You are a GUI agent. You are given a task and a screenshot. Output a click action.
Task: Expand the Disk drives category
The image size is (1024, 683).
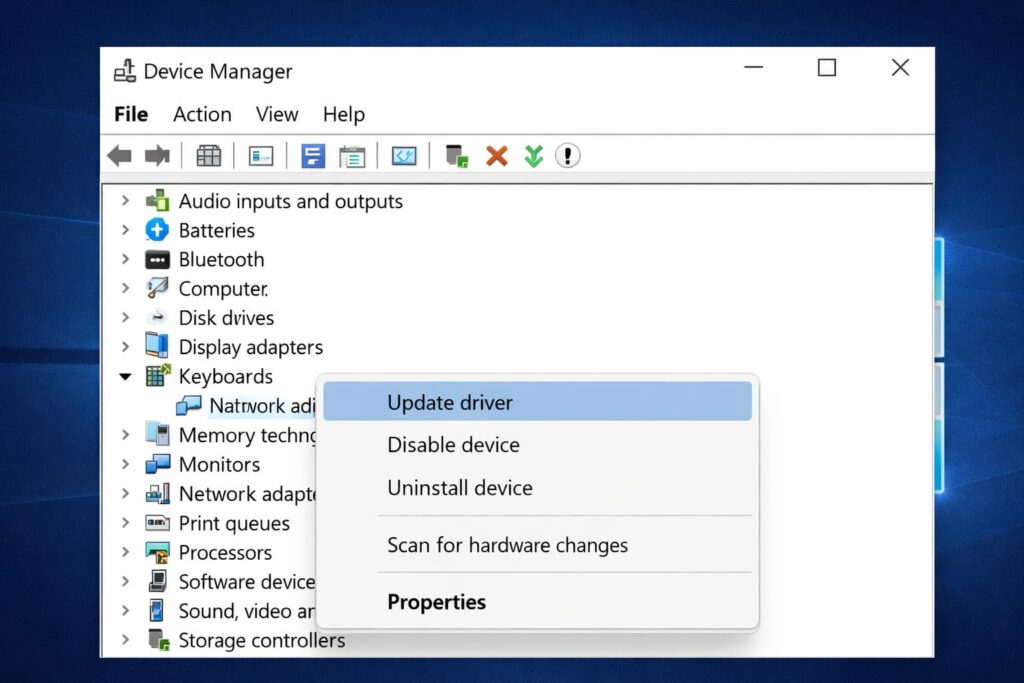(x=125, y=318)
